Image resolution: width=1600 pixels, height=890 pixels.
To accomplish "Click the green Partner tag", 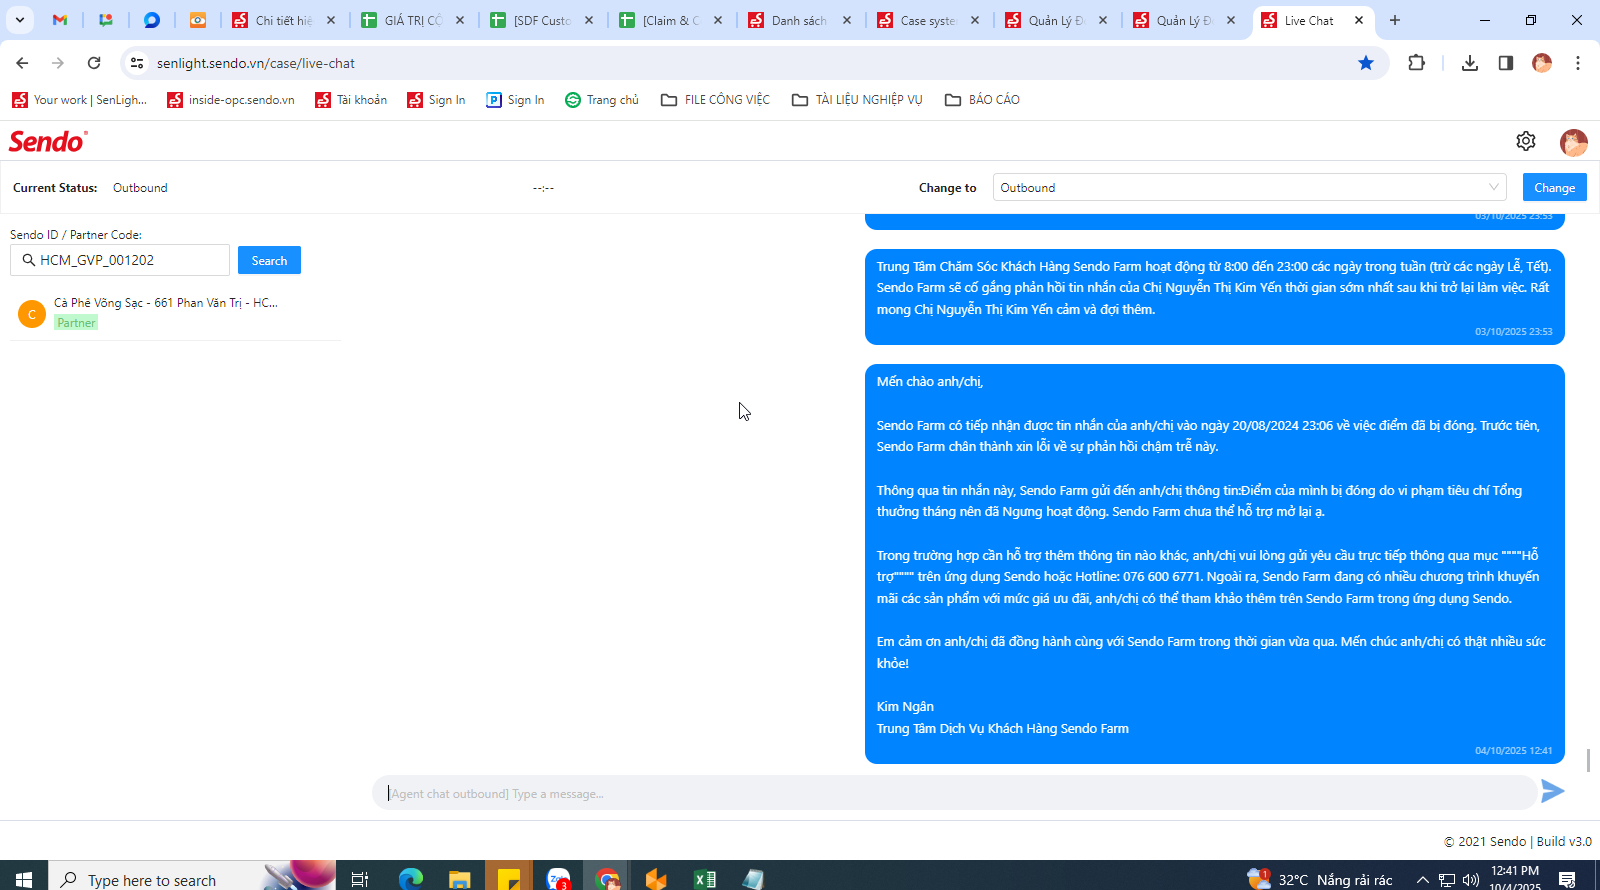I will [x=76, y=322].
